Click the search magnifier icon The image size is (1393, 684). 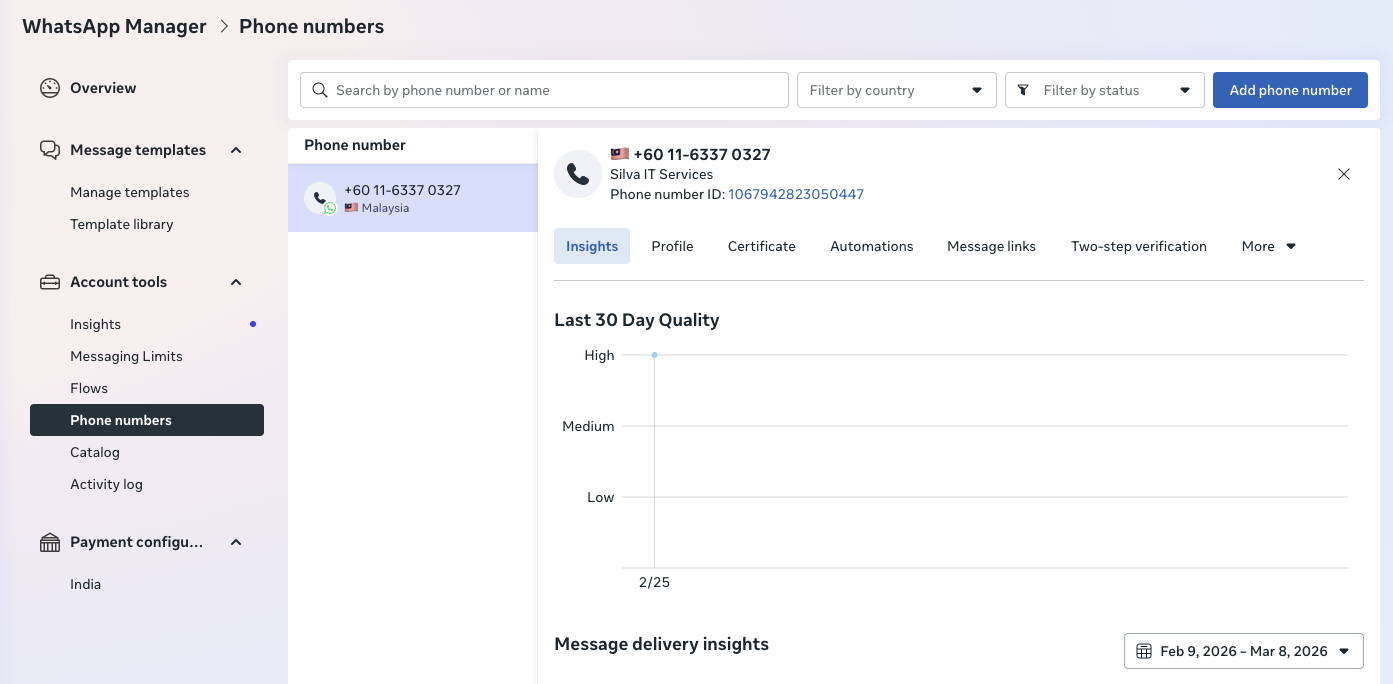320,90
